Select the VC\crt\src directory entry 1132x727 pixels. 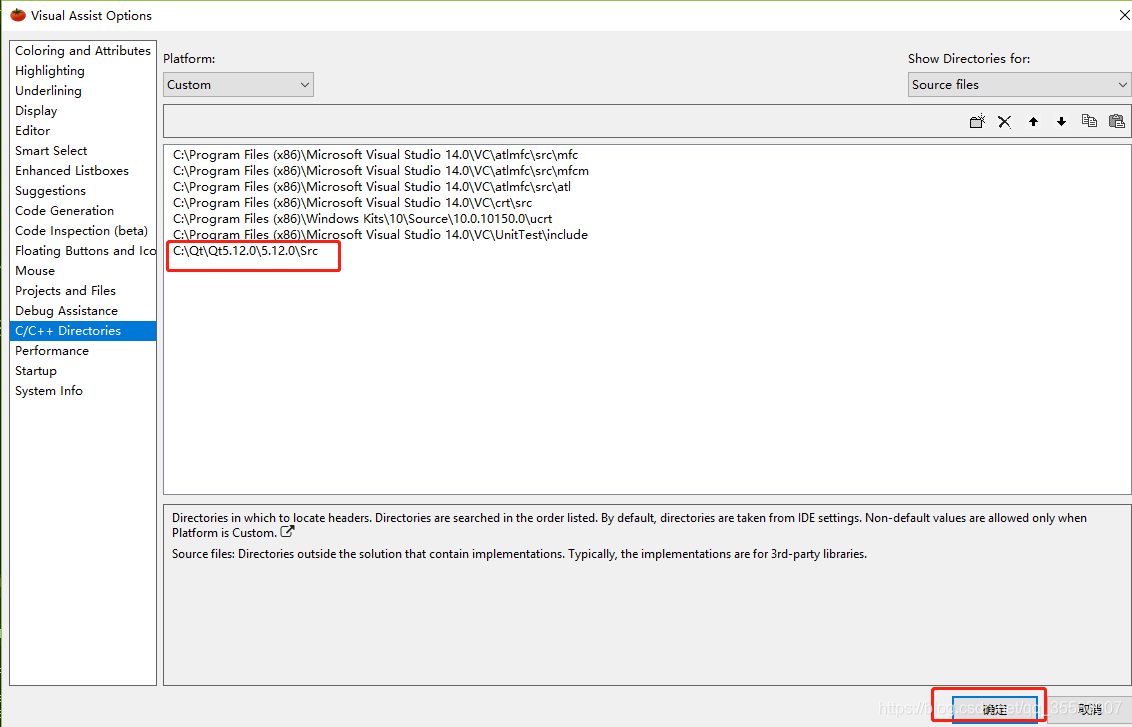coord(352,203)
